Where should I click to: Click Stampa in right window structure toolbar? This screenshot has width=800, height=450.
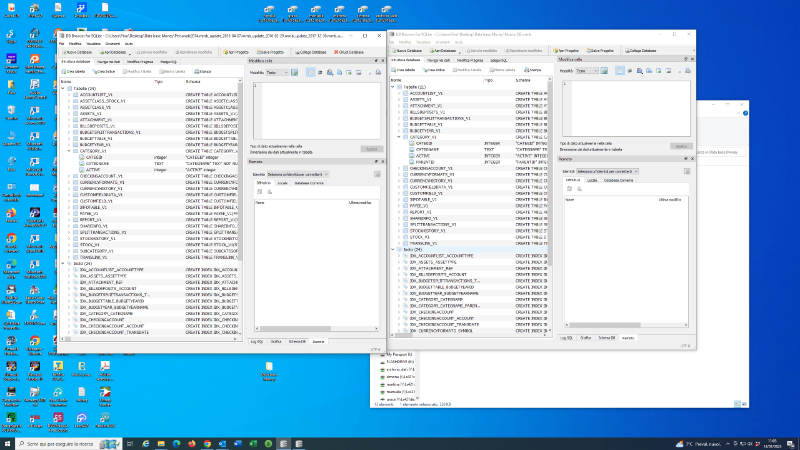533,70
